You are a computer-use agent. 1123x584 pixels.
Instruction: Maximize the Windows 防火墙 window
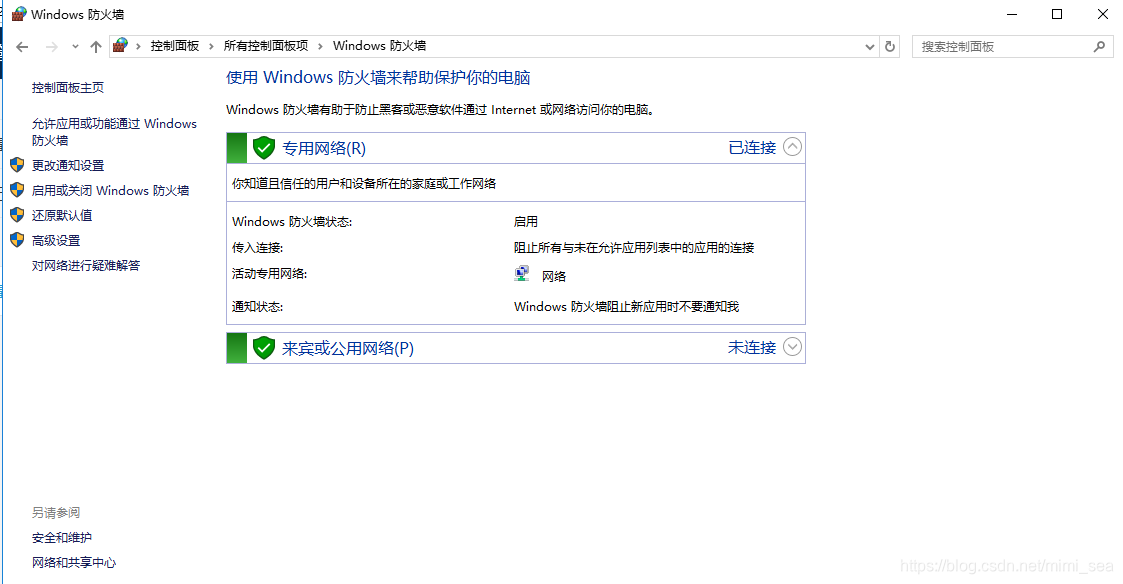click(x=1057, y=14)
